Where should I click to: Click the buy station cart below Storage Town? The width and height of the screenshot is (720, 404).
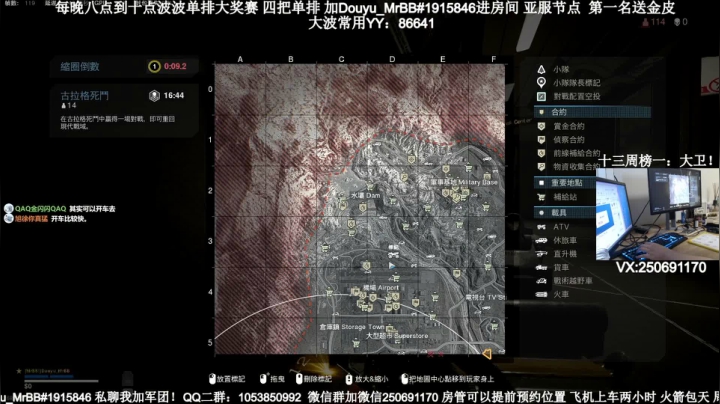[355, 343]
